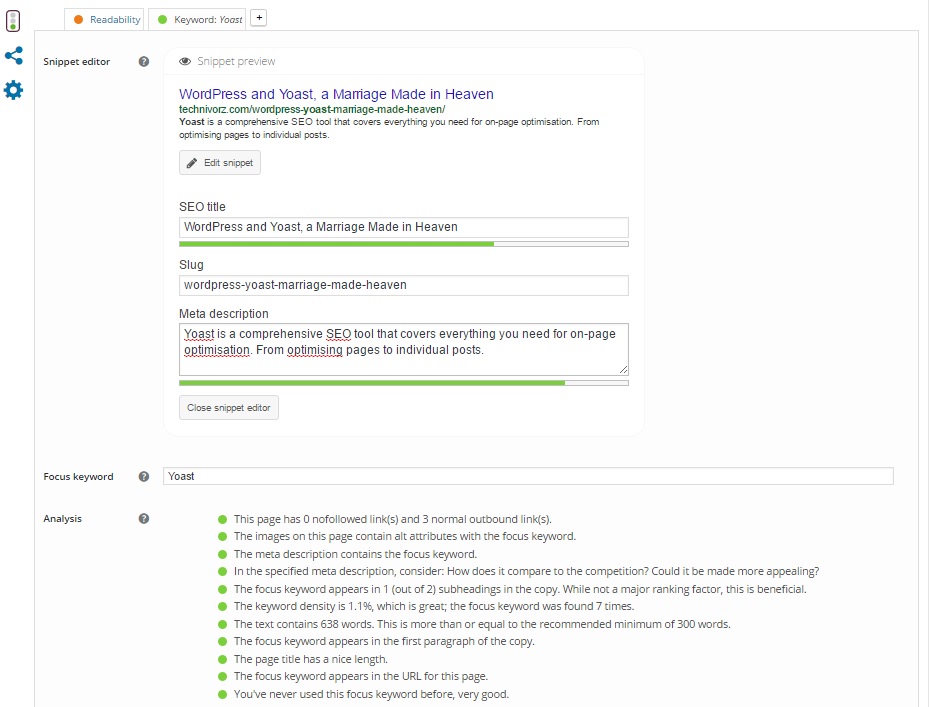The height and width of the screenshot is (707, 929).
Task: Click inside the Meta description textarea
Action: (403, 348)
